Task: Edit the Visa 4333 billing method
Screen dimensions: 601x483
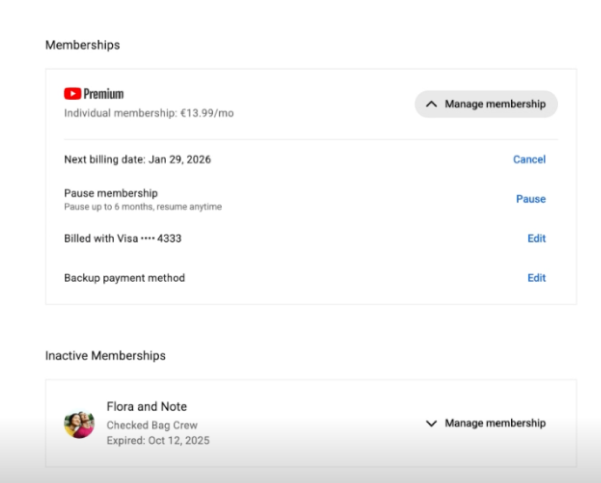Action: (x=536, y=238)
